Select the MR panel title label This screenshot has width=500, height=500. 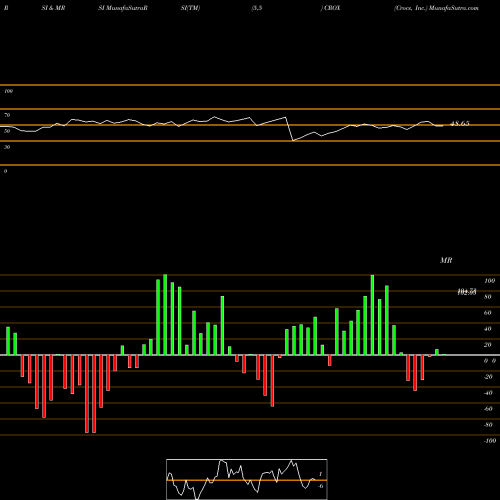click(446, 260)
